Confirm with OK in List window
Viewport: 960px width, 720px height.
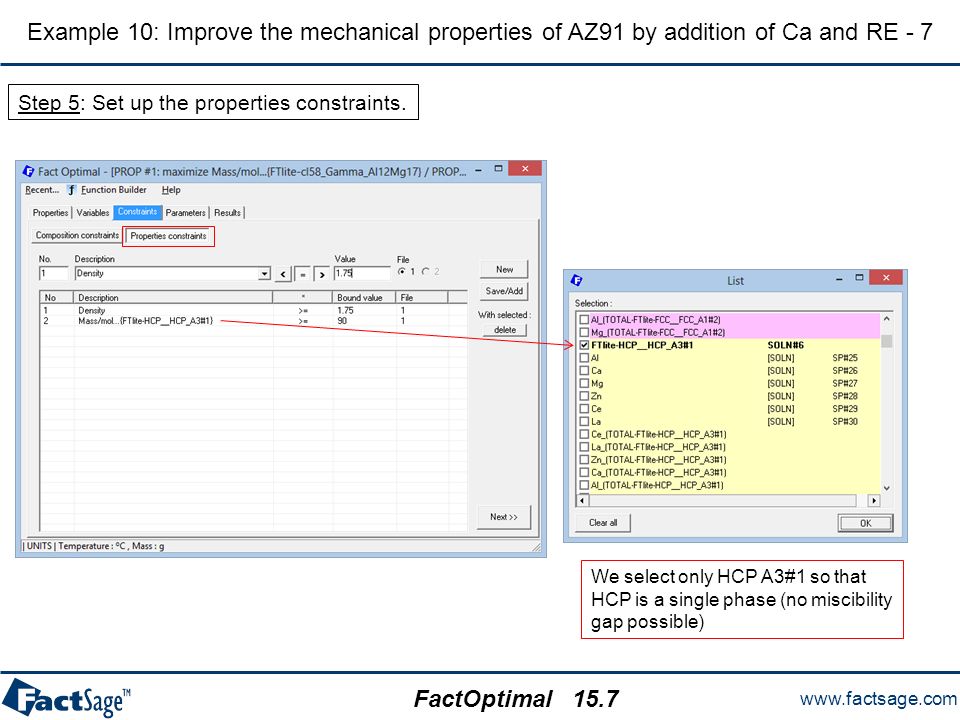coord(865,523)
